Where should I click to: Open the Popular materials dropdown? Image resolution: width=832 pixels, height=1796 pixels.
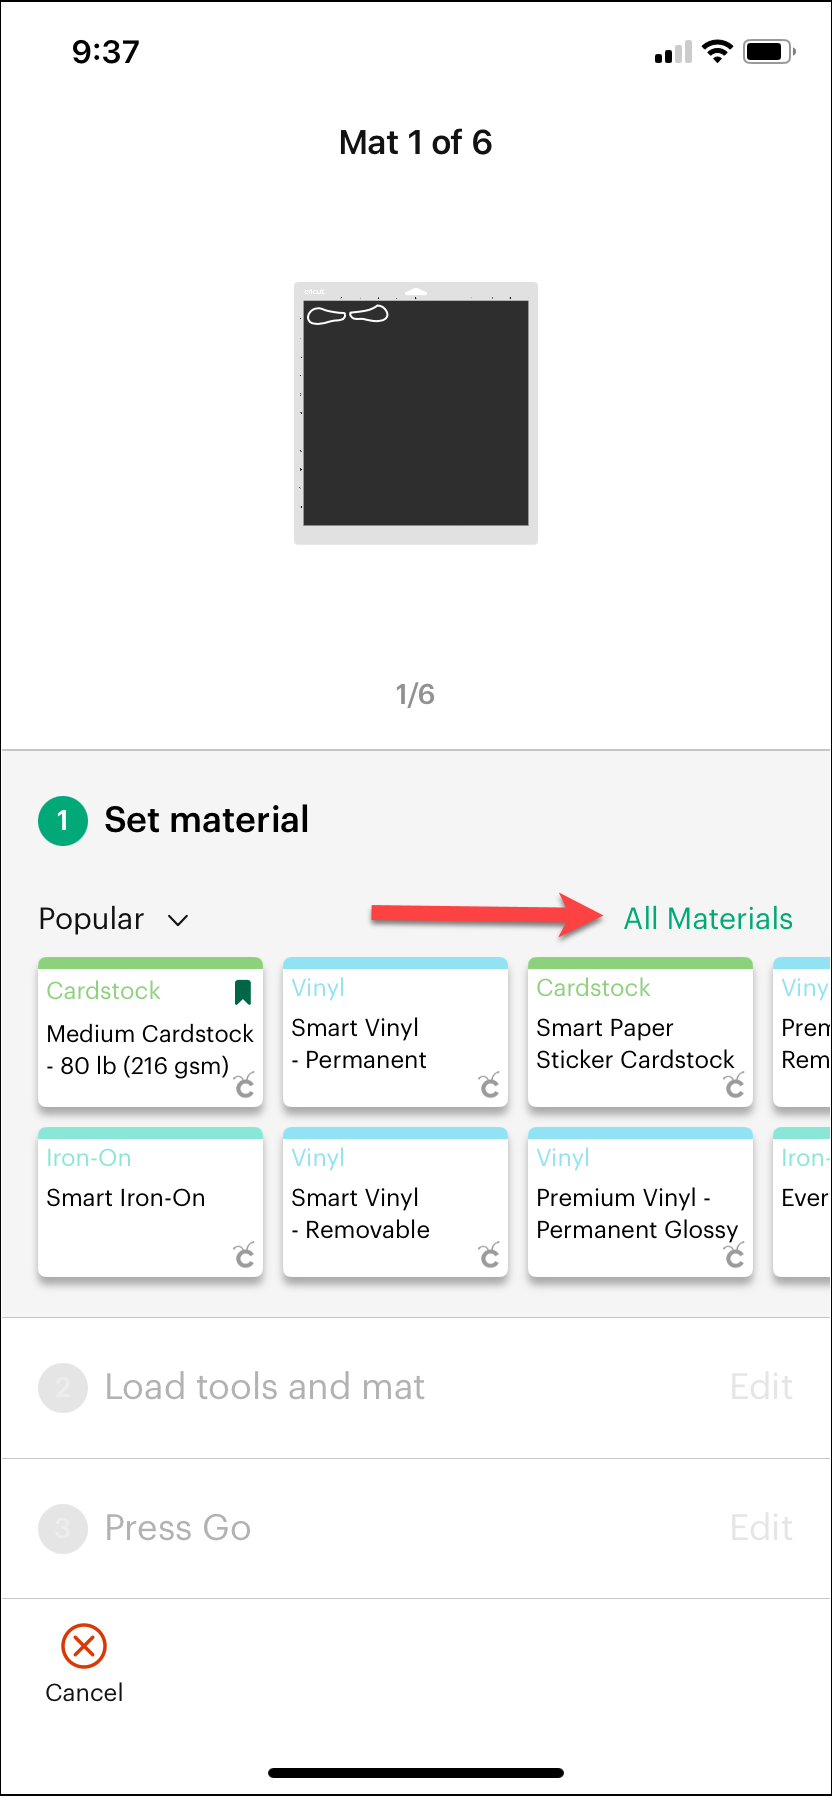tap(92, 919)
